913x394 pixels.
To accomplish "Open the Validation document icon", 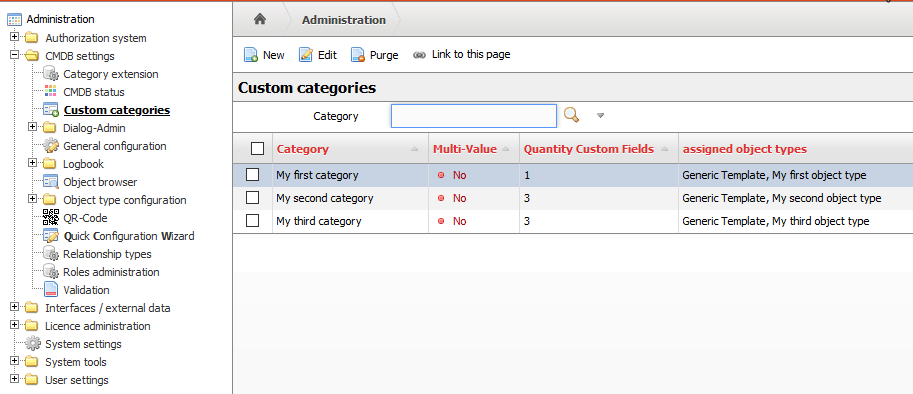I will coord(51,290).
